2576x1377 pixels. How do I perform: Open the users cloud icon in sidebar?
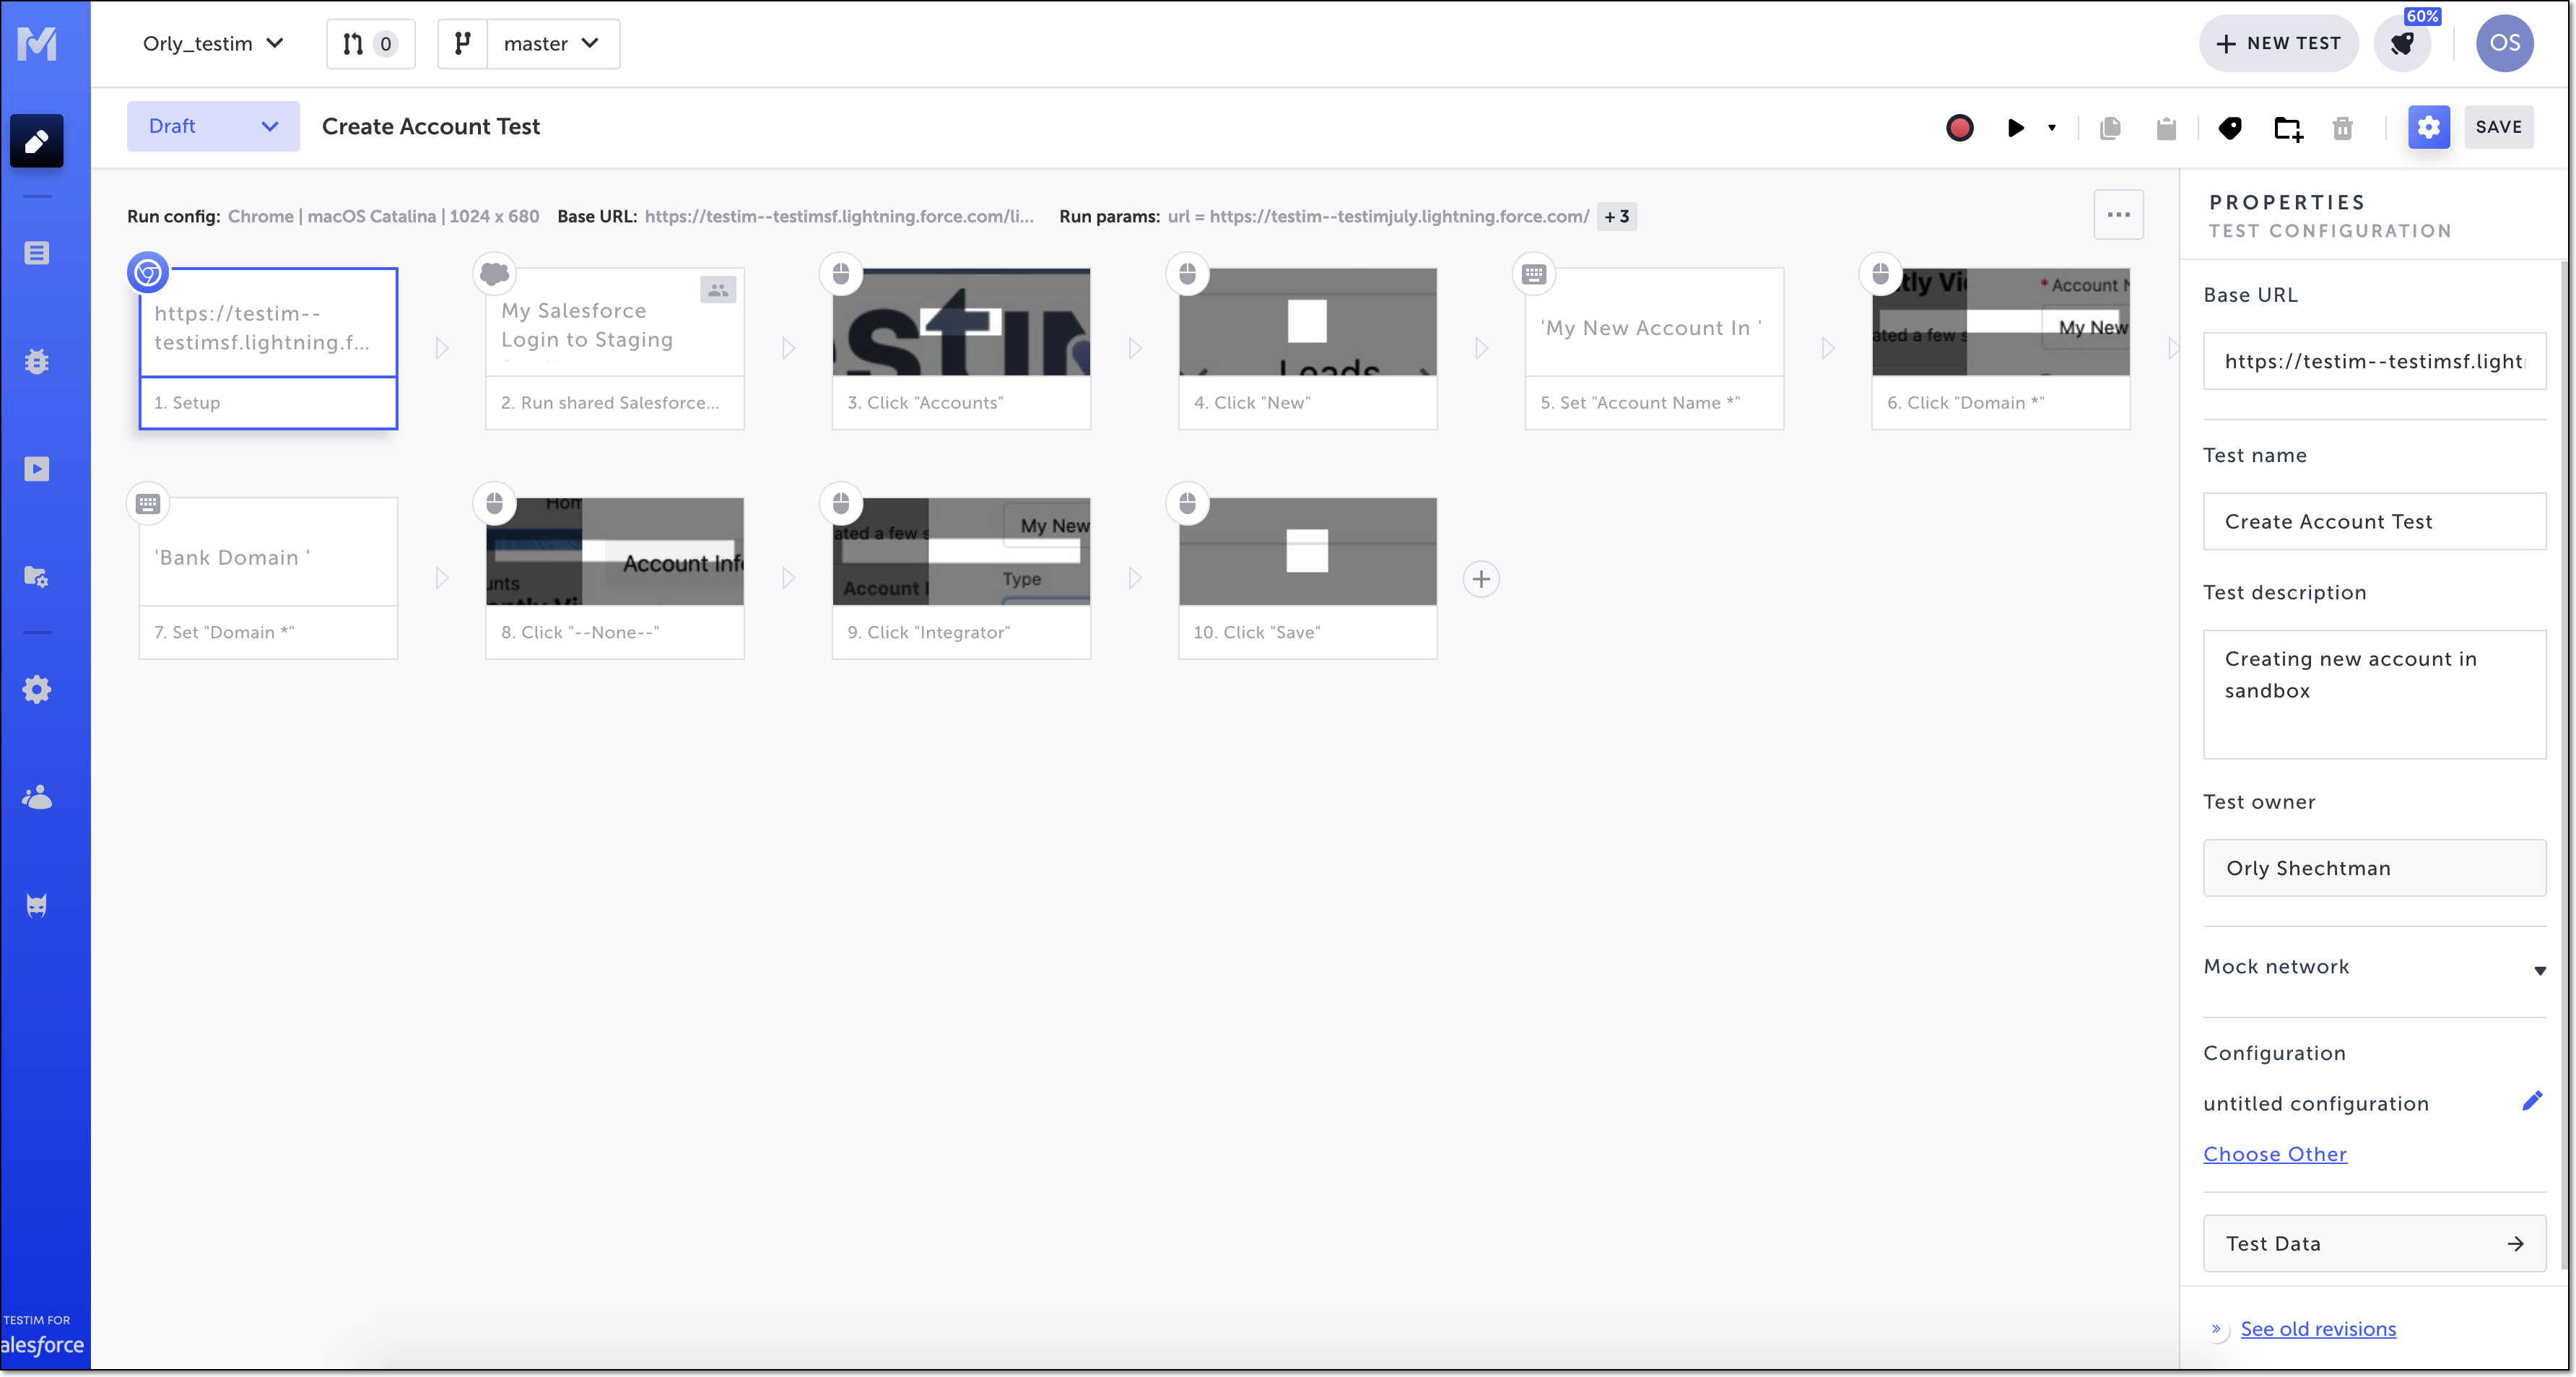37,797
